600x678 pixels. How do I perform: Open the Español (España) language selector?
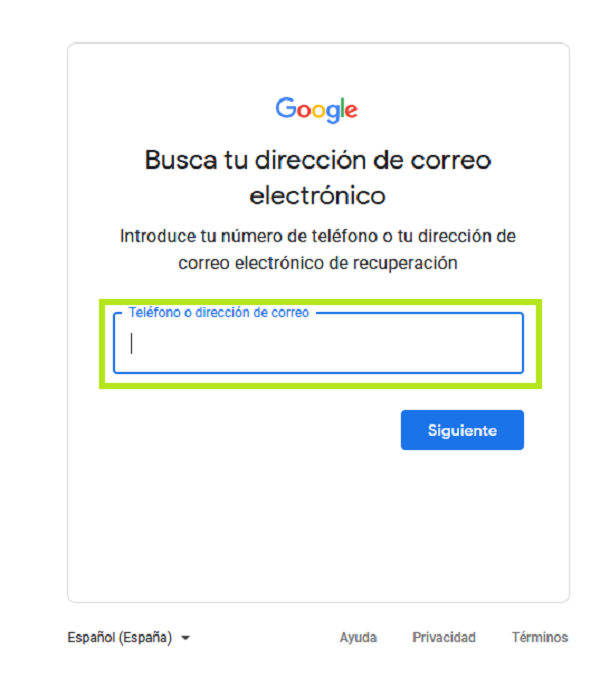tap(128, 637)
